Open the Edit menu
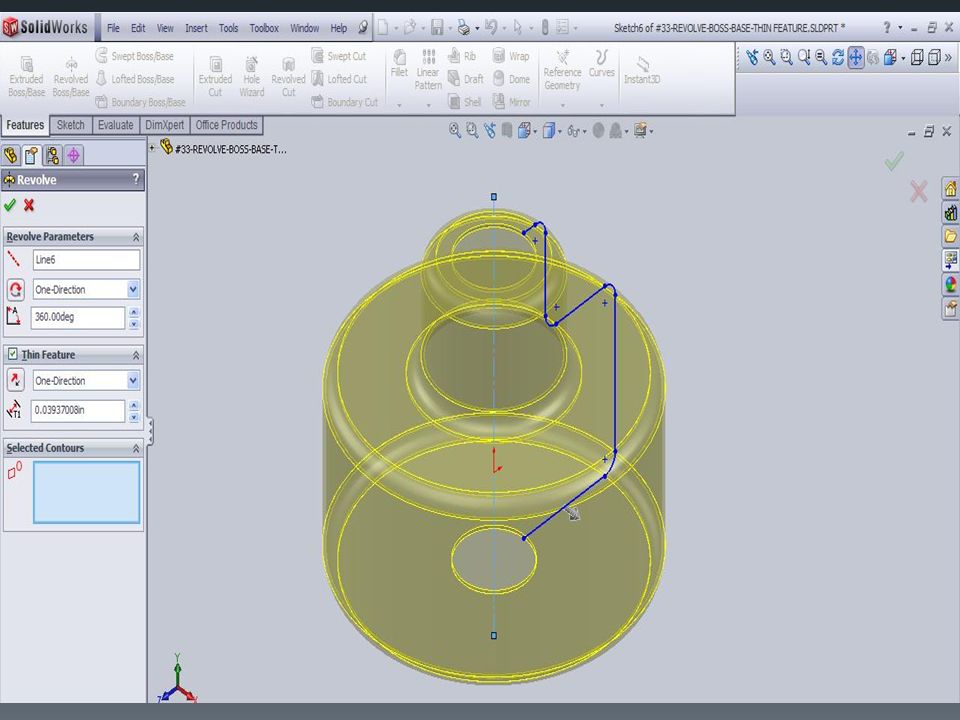Viewport: 960px width, 720px height. 138,28
